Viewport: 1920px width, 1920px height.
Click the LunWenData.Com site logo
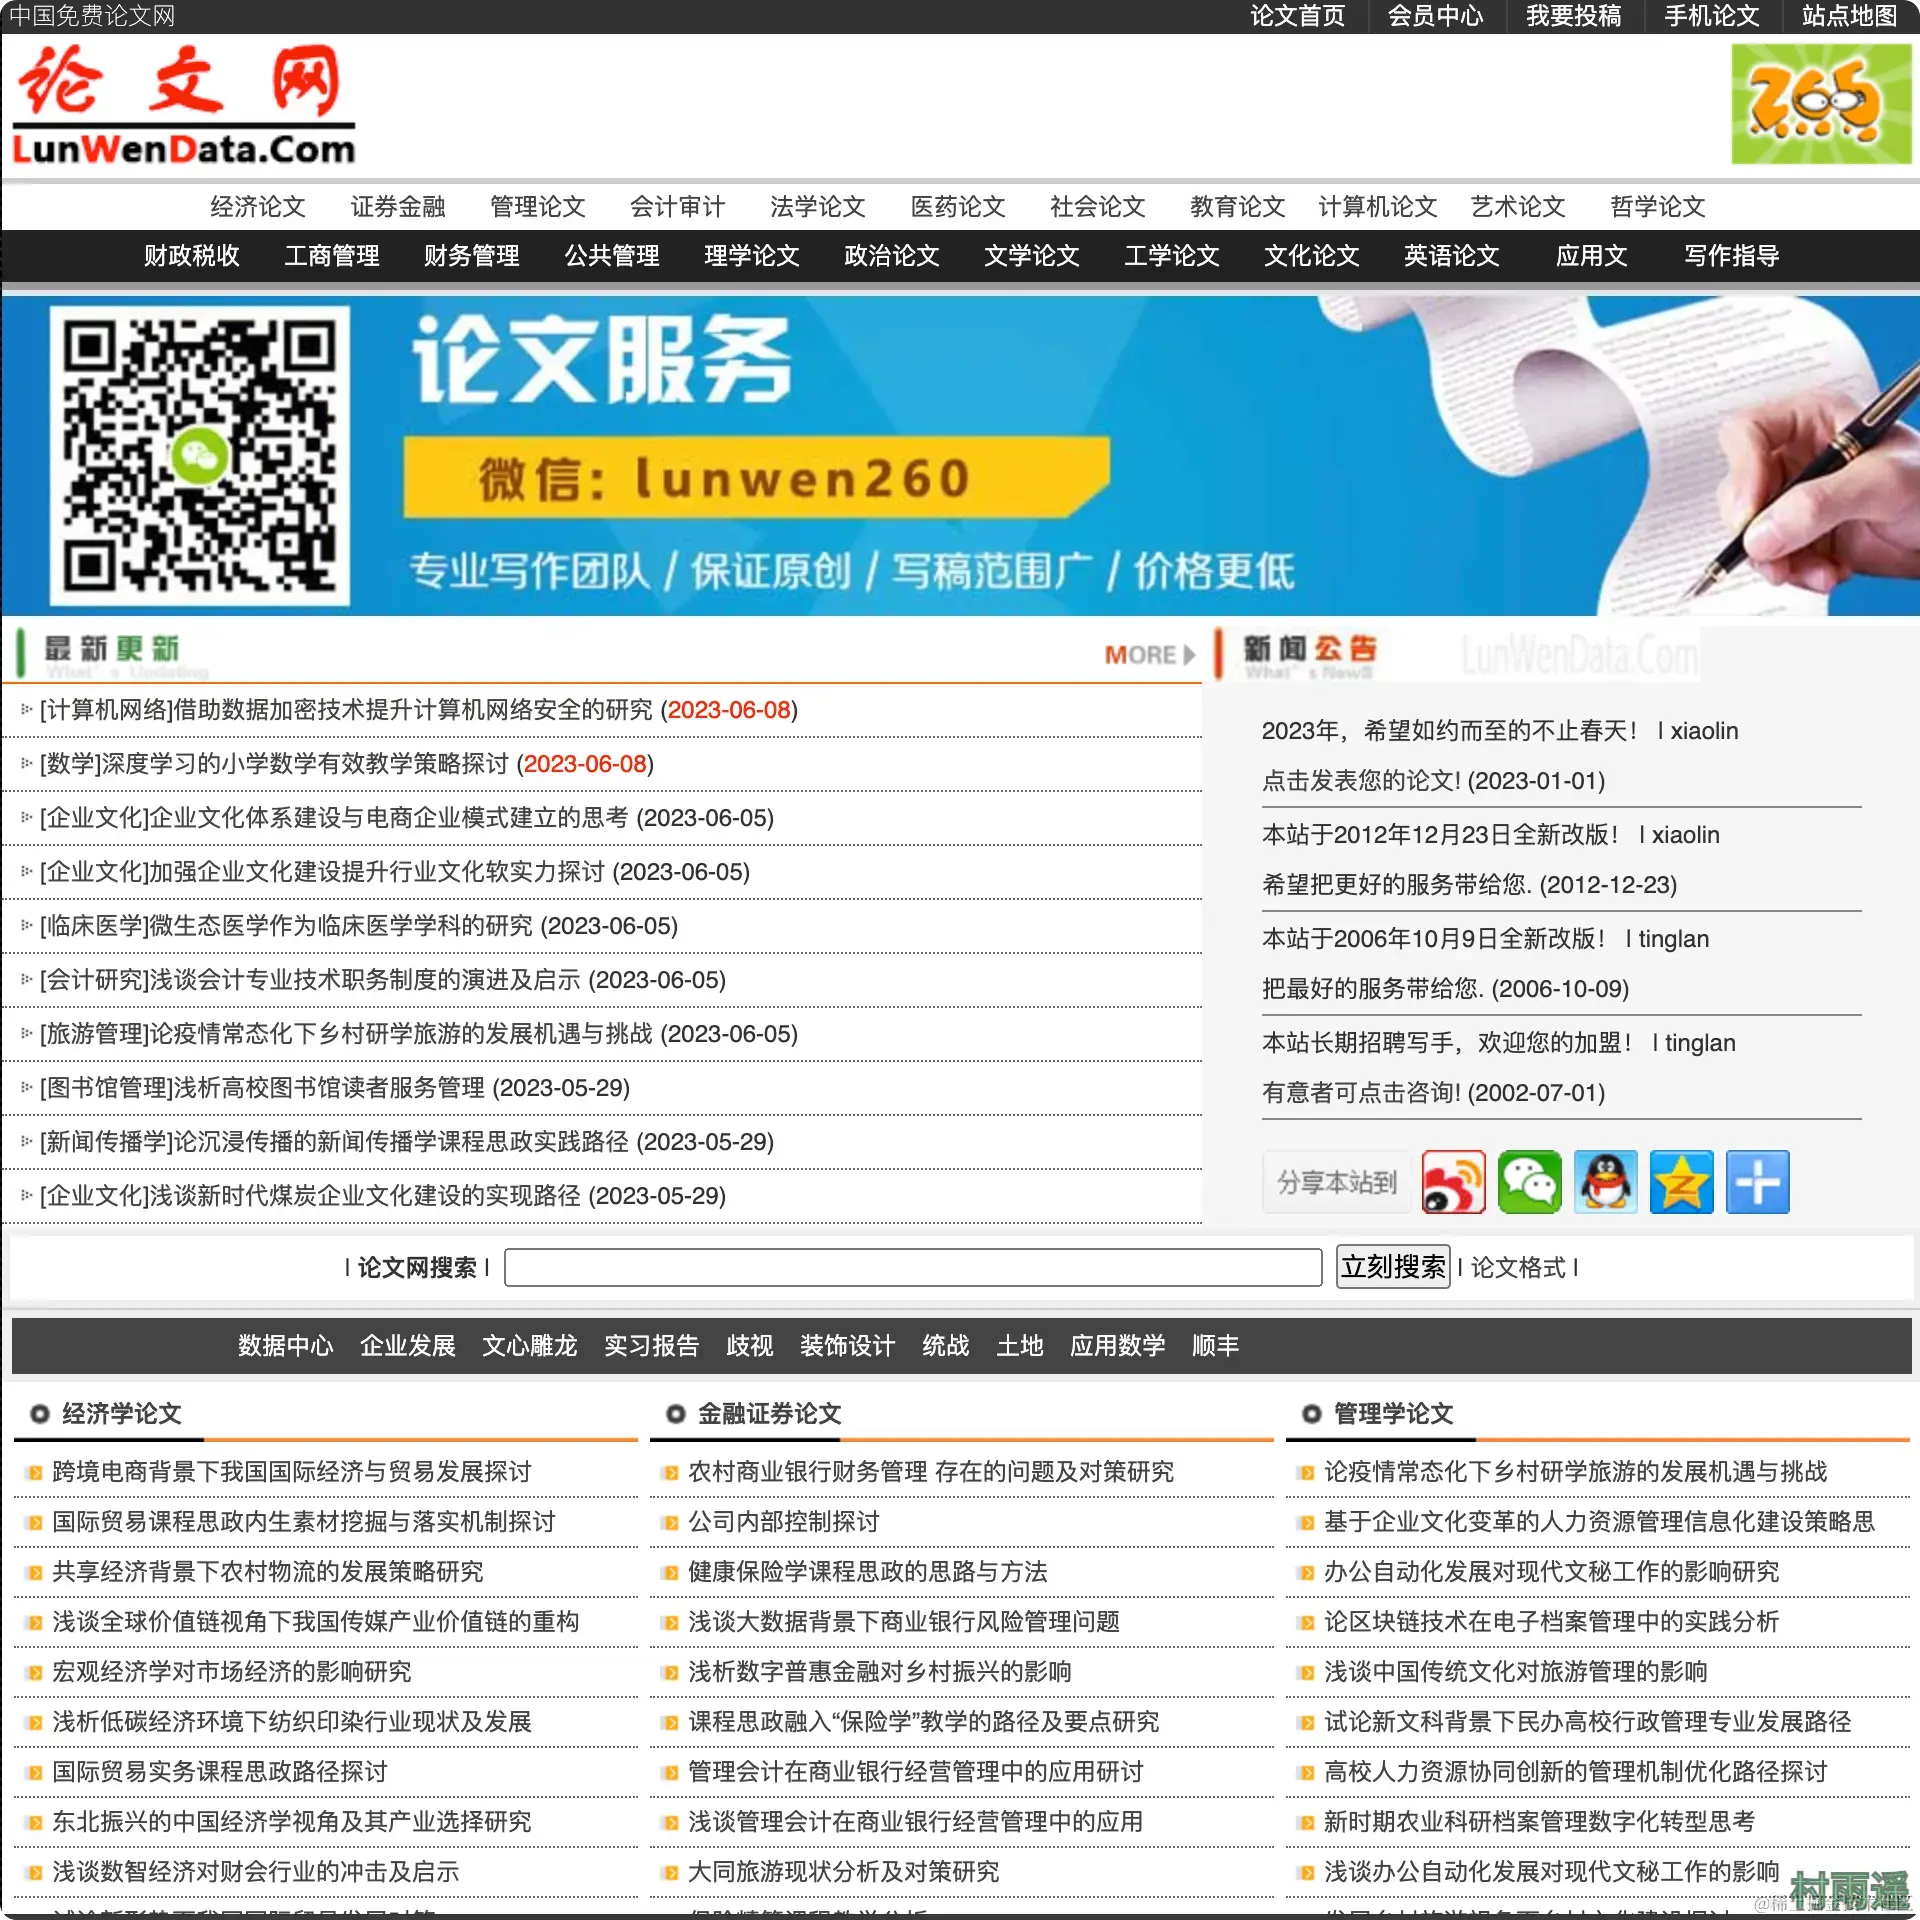point(183,104)
